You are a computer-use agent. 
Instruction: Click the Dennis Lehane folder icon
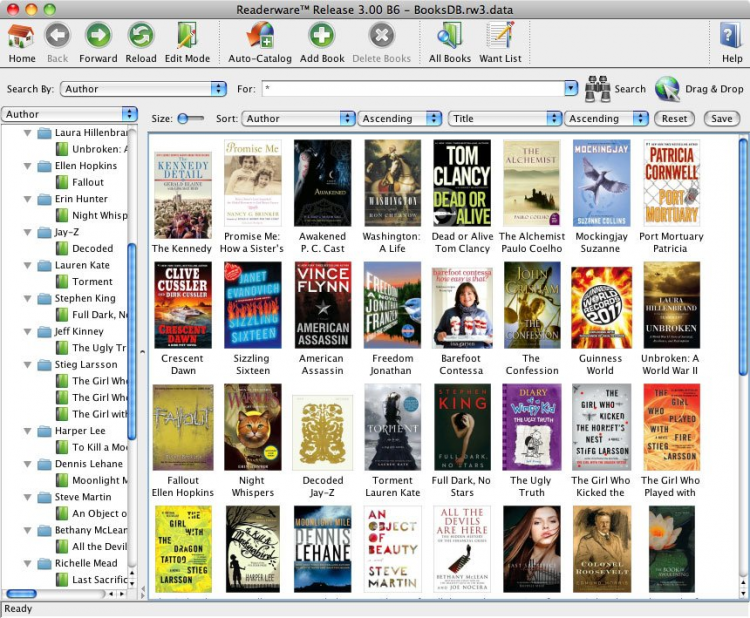[44, 464]
